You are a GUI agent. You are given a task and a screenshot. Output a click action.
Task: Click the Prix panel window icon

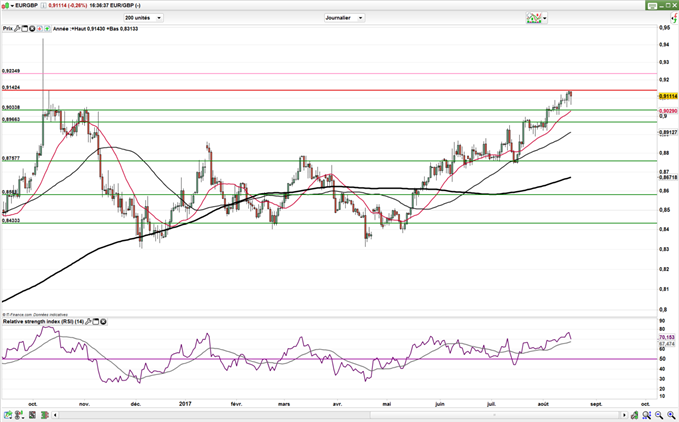(x=25, y=29)
